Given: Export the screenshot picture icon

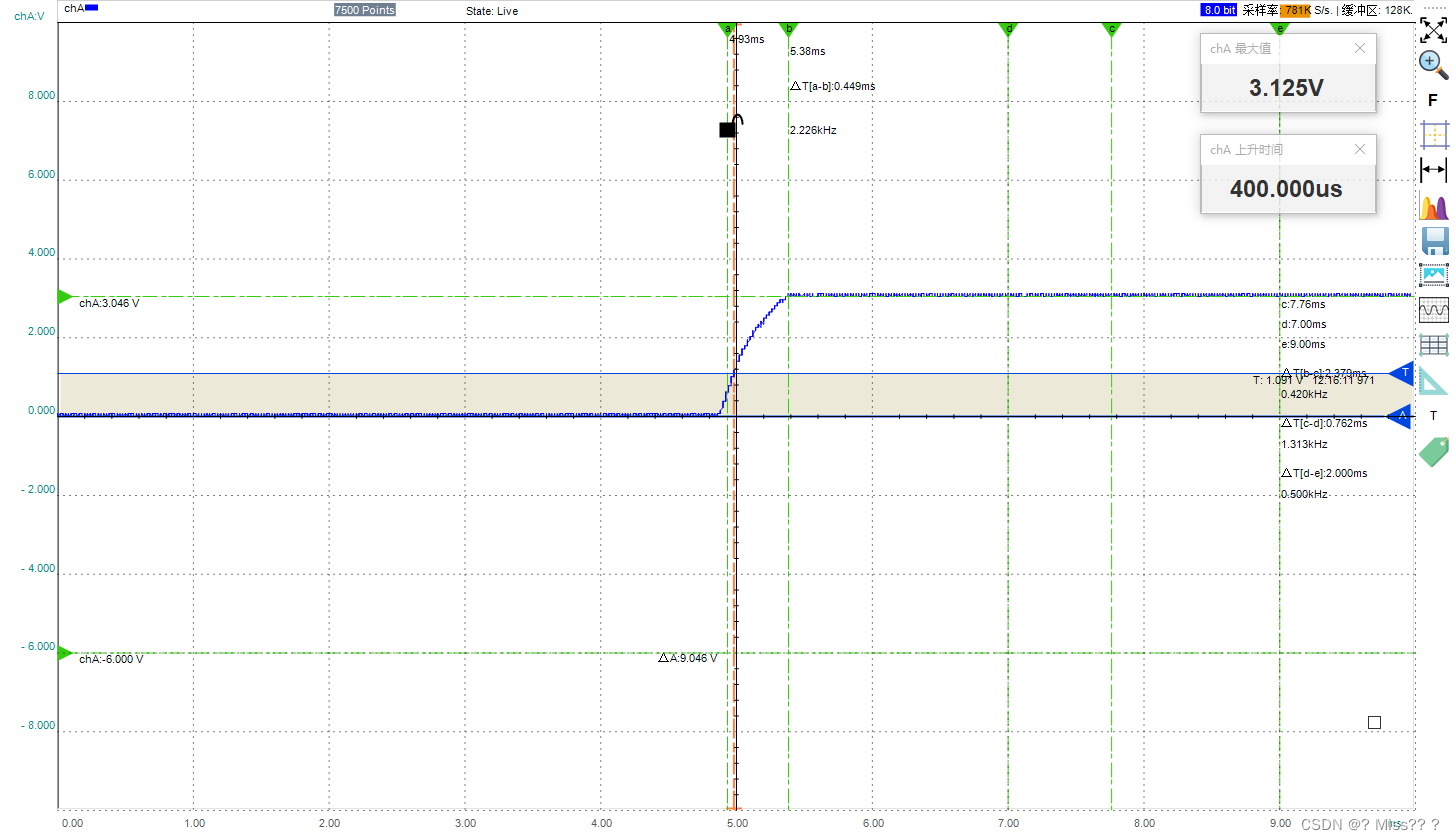Looking at the screenshot, I should point(1434,274).
